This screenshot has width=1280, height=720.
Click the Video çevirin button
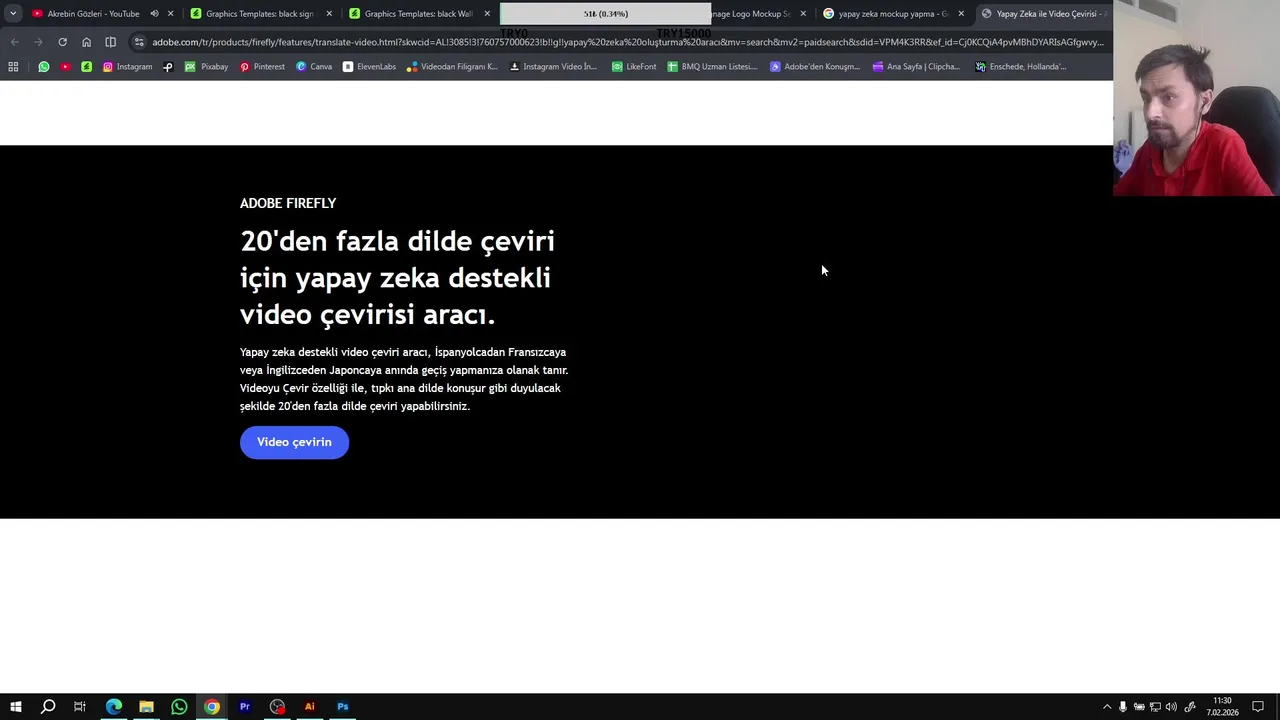(294, 442)
